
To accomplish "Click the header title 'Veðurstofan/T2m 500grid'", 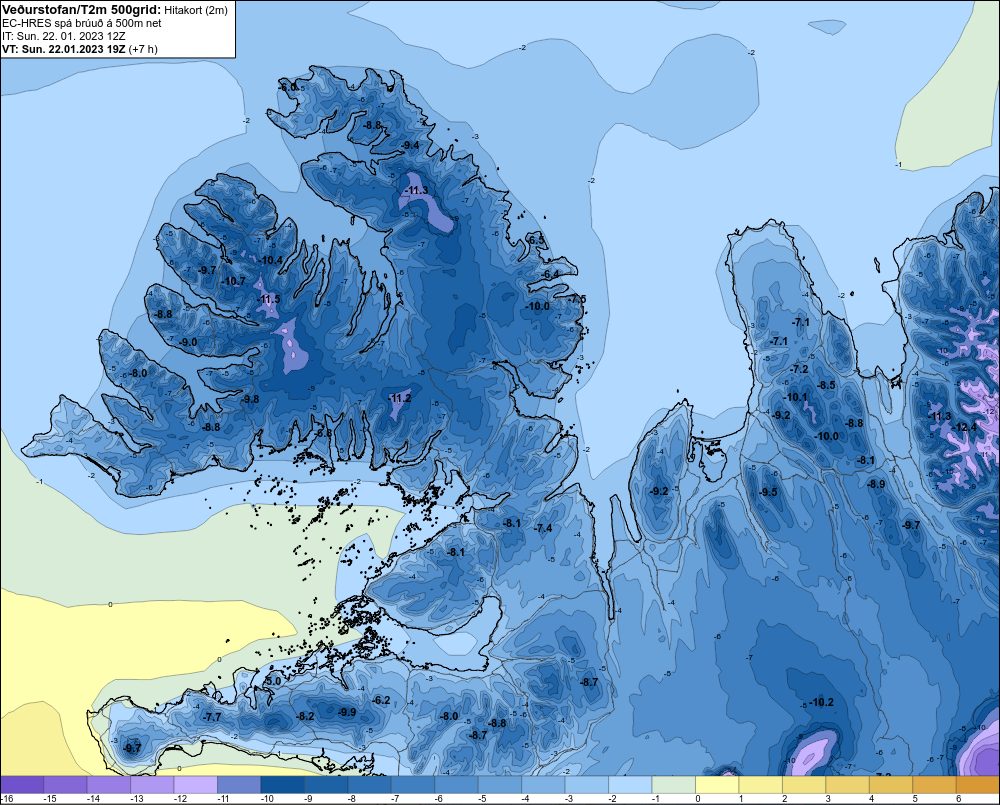I will [81, 9].
